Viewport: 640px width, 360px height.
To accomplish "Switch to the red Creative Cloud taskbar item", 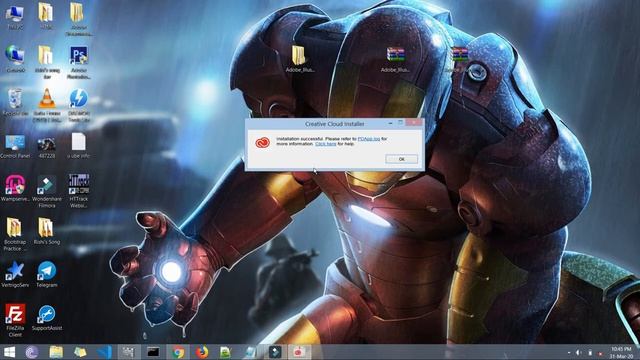I will pyautogui.click(x=300, y=352).
